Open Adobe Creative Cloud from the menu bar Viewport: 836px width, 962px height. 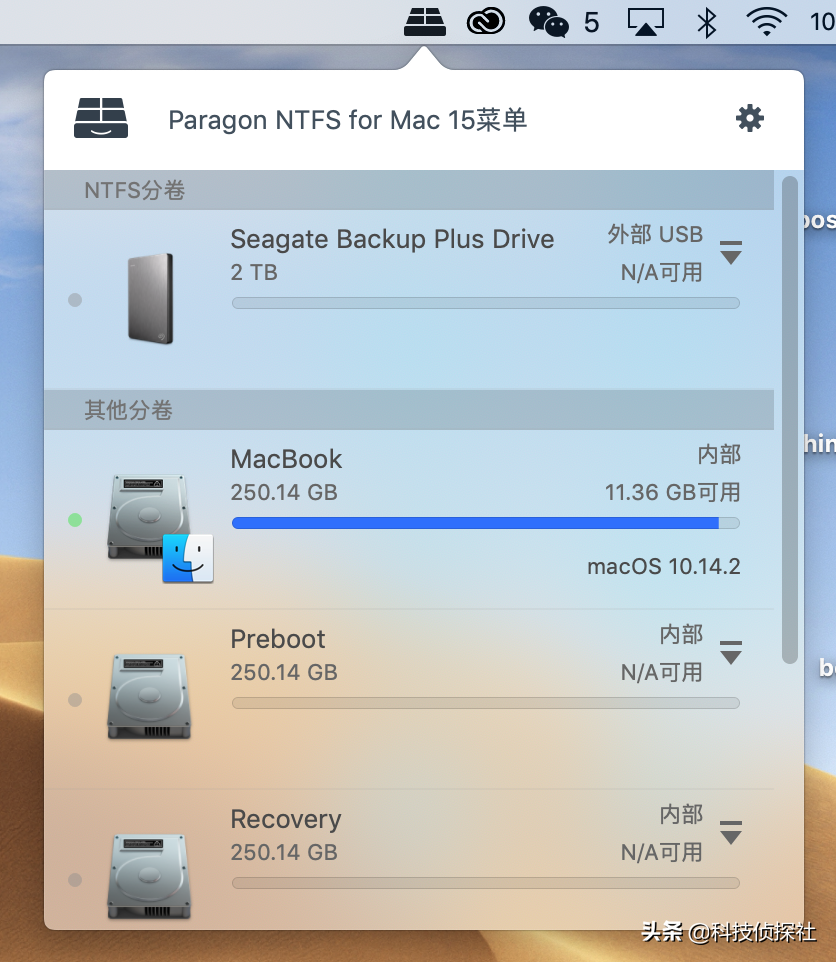point(486,22)
